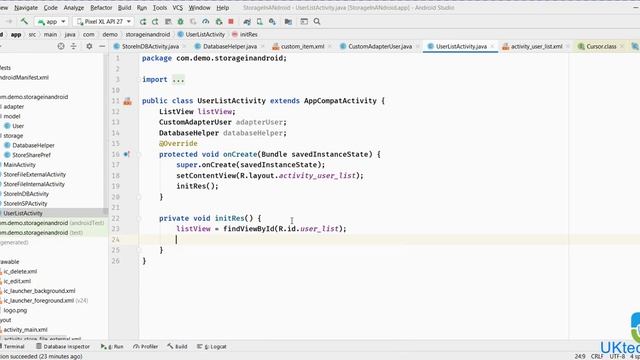The width and height of the screenshot is (640, 360).
Task: Click the Profile app gauge icon
Action: coord(206,22)
